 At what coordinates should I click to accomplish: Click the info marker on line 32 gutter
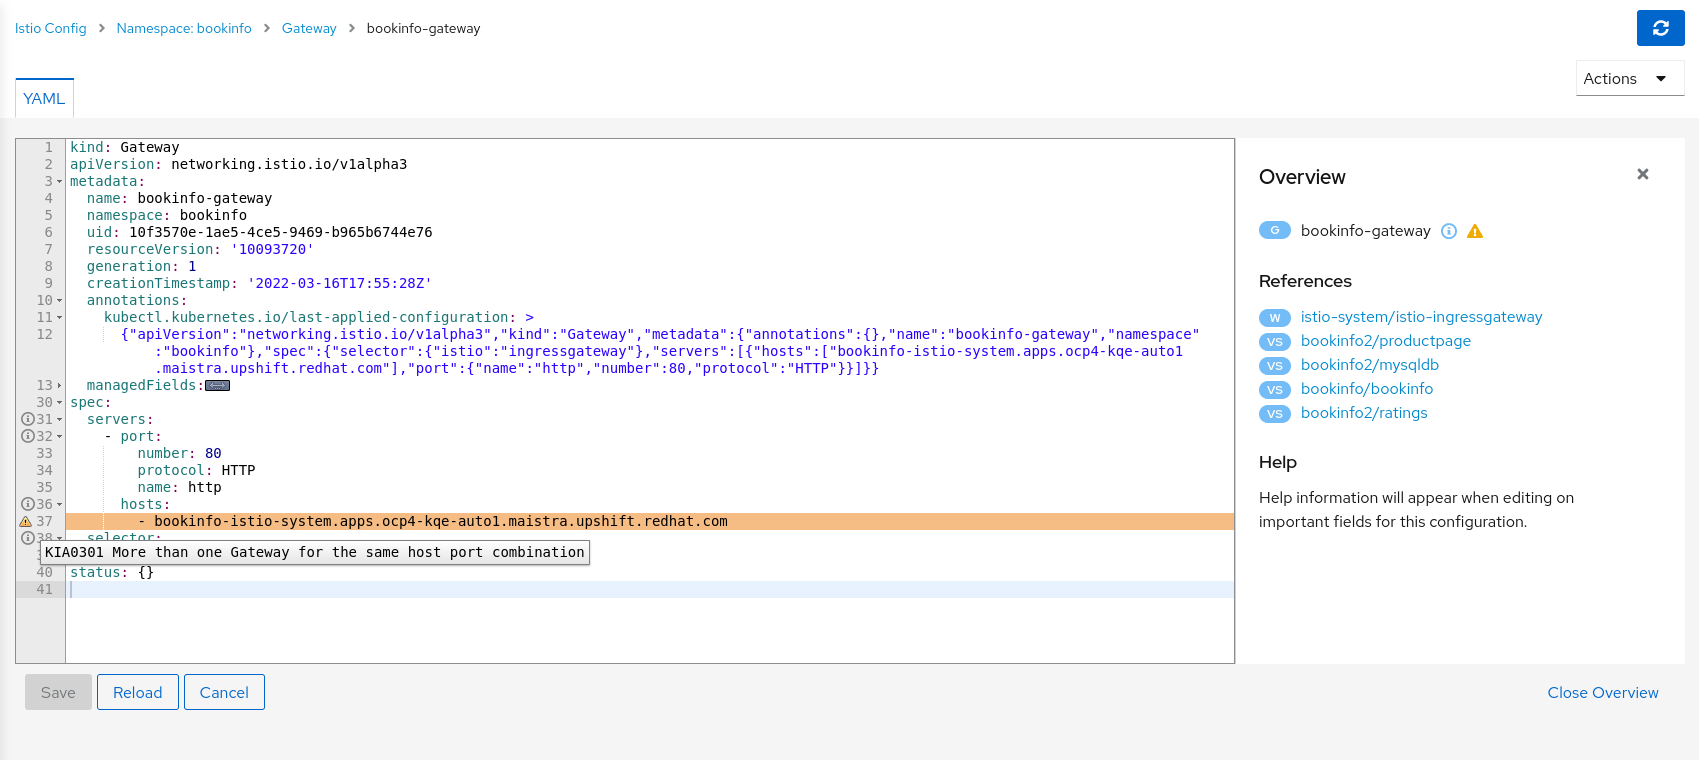[28, 436]
